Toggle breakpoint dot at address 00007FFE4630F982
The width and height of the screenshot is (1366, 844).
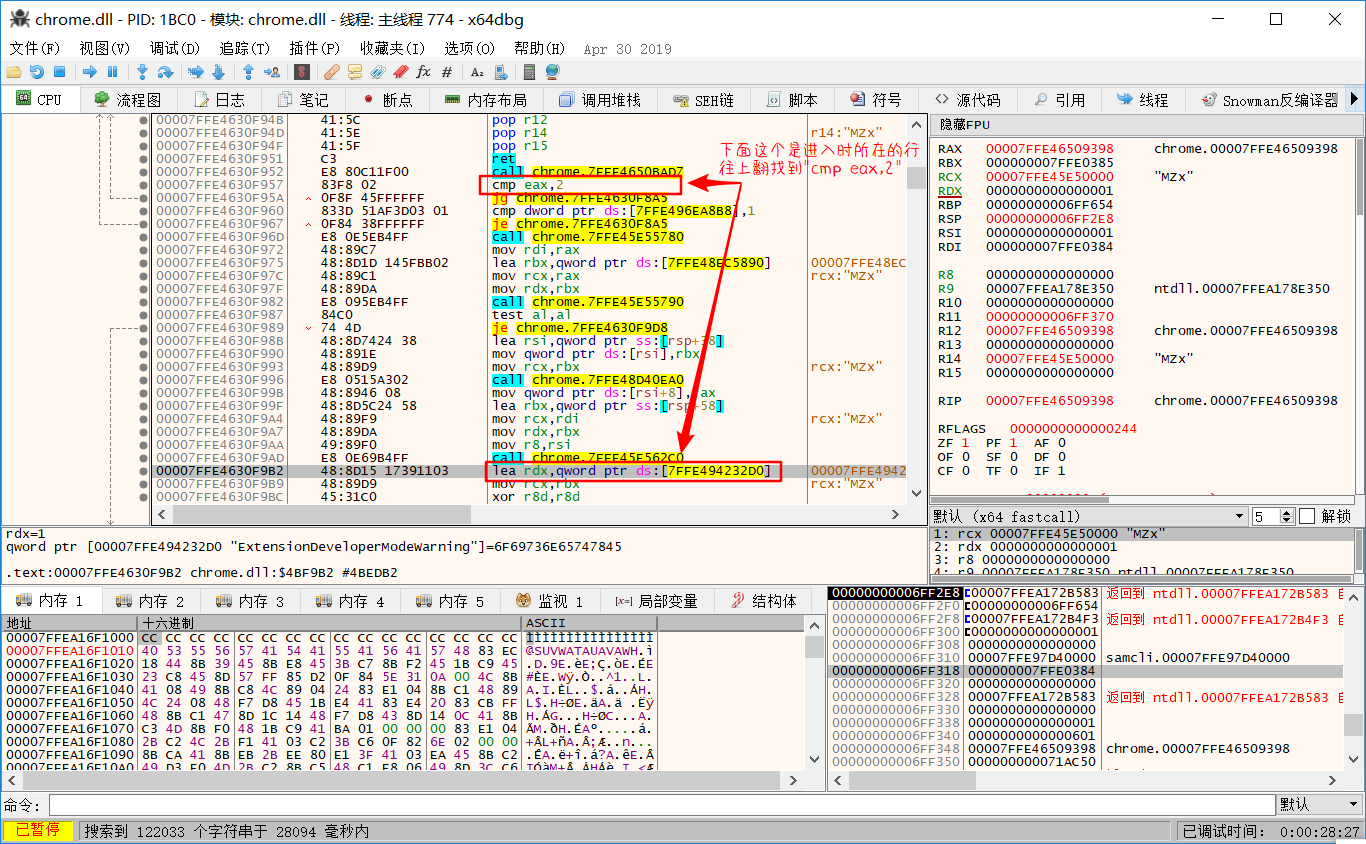[x=144, y=302]
